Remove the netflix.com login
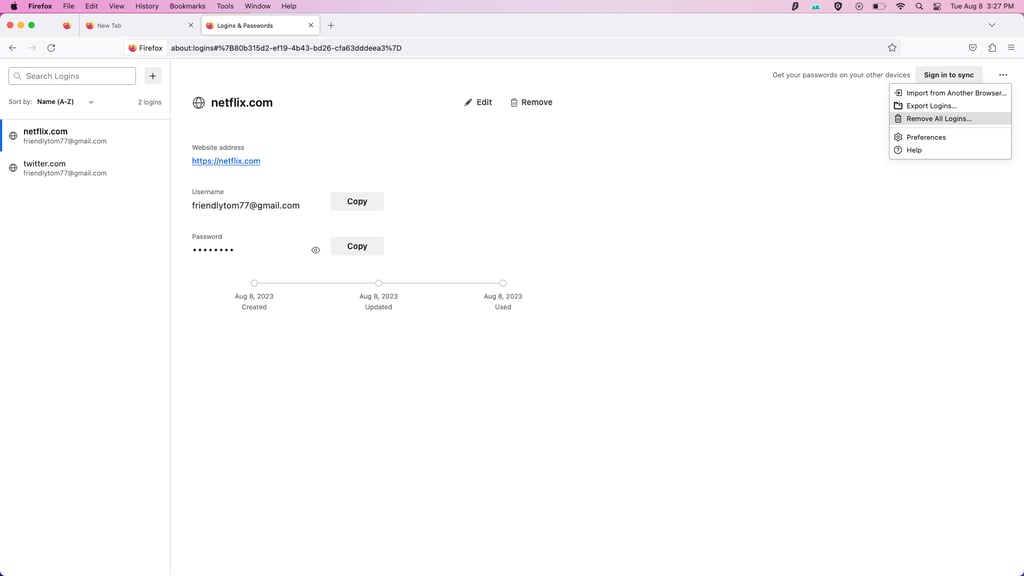The width and height of the screenshot is (1024, 576). [x=532, y=103]
